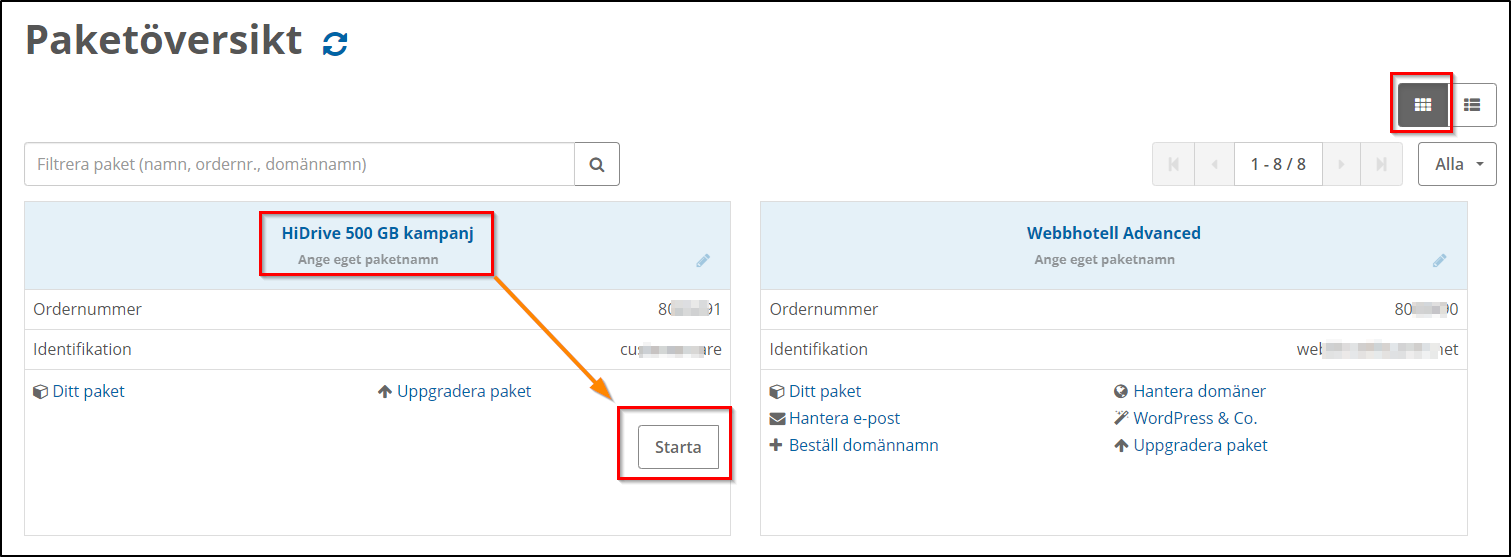The height and width of the screenshot is (557, 1511).
Task: Click the filter packages input field
Action: point(299,164)
